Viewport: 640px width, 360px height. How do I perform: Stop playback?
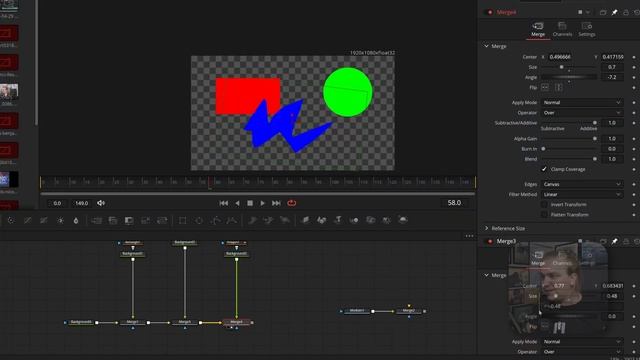250,203
